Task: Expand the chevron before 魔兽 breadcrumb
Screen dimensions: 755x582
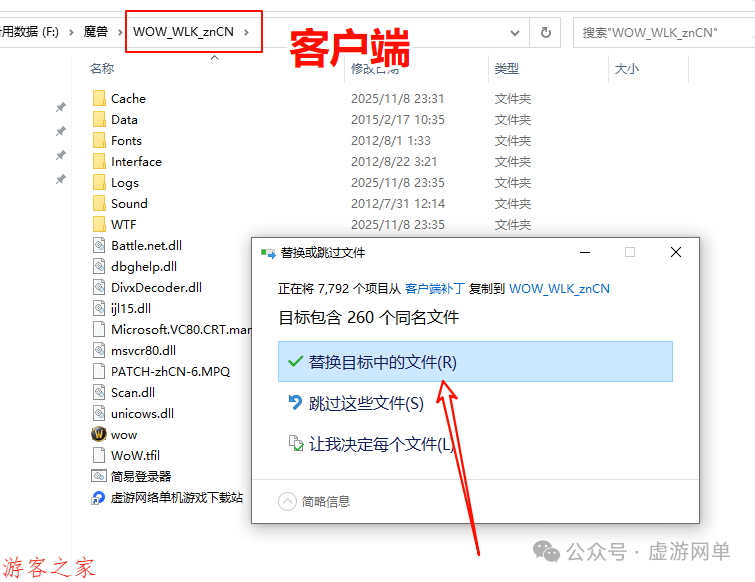Action: coord(71,32)
